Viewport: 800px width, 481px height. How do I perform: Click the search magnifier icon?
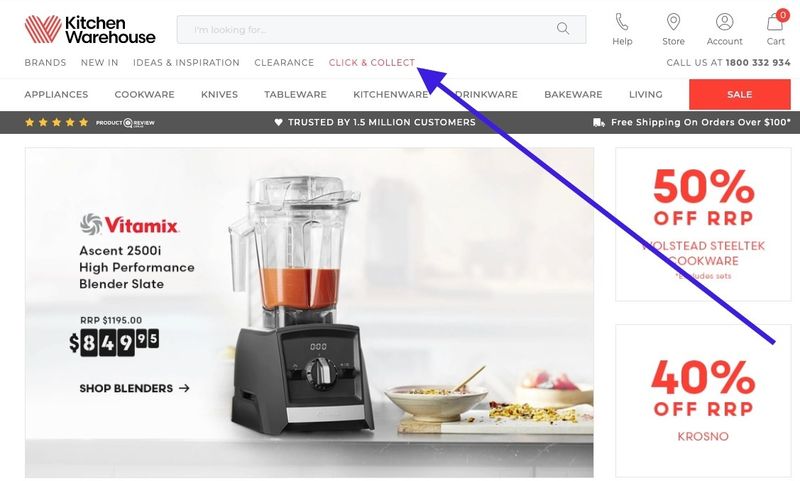click(563, 29)
